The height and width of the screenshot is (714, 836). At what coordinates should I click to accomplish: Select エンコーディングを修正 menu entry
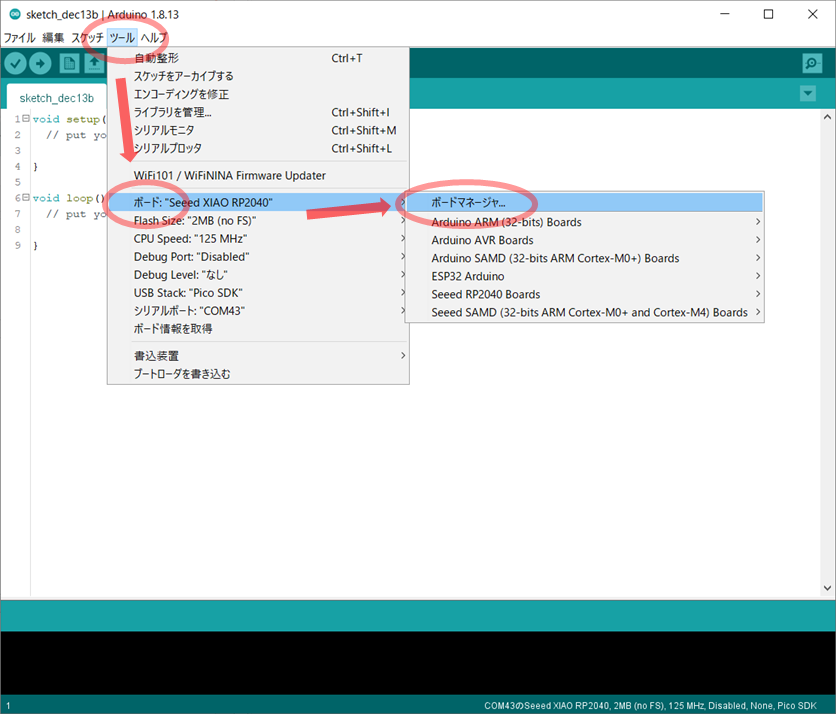pyautogui.click(x=258, y=94)
